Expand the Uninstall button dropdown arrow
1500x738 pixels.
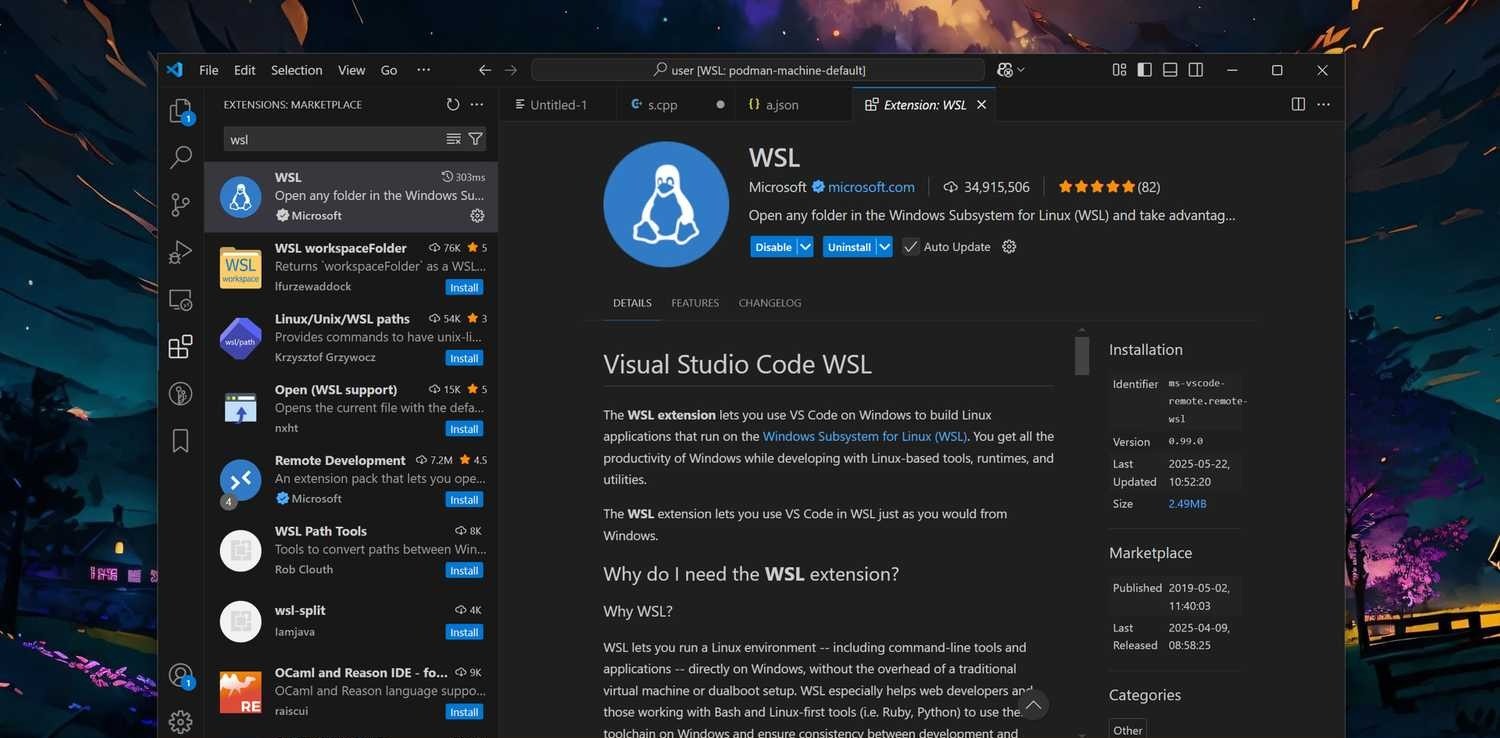point(884,247)
